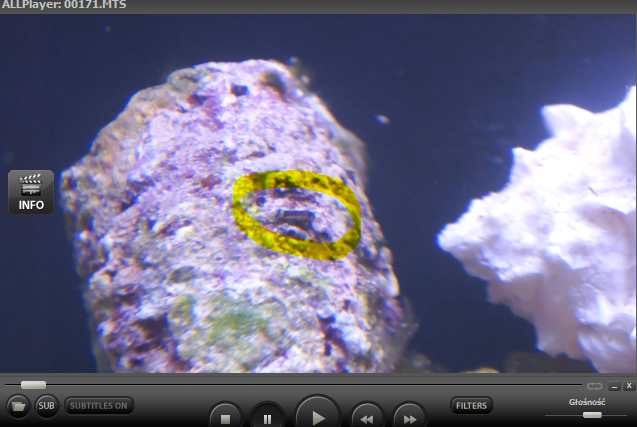Toggle SUBTITLES ON switch
Viewport: 637px width, 427px height.
point(99,406)
